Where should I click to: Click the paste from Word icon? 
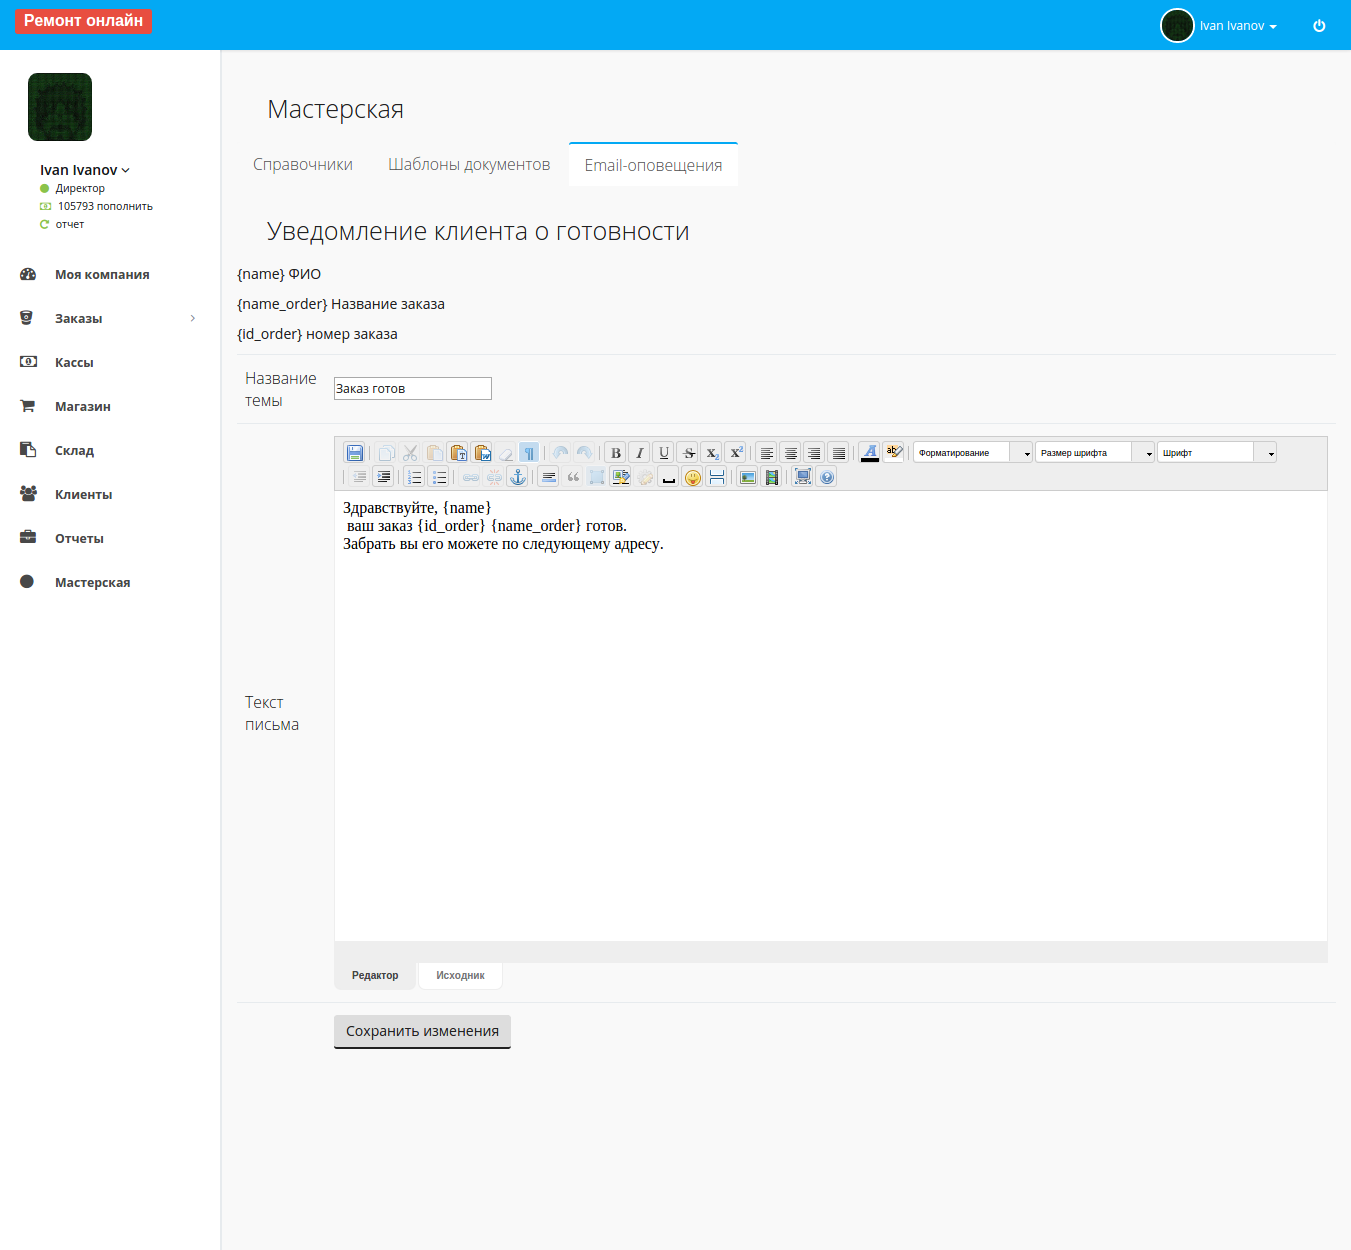tap(482, 453)
